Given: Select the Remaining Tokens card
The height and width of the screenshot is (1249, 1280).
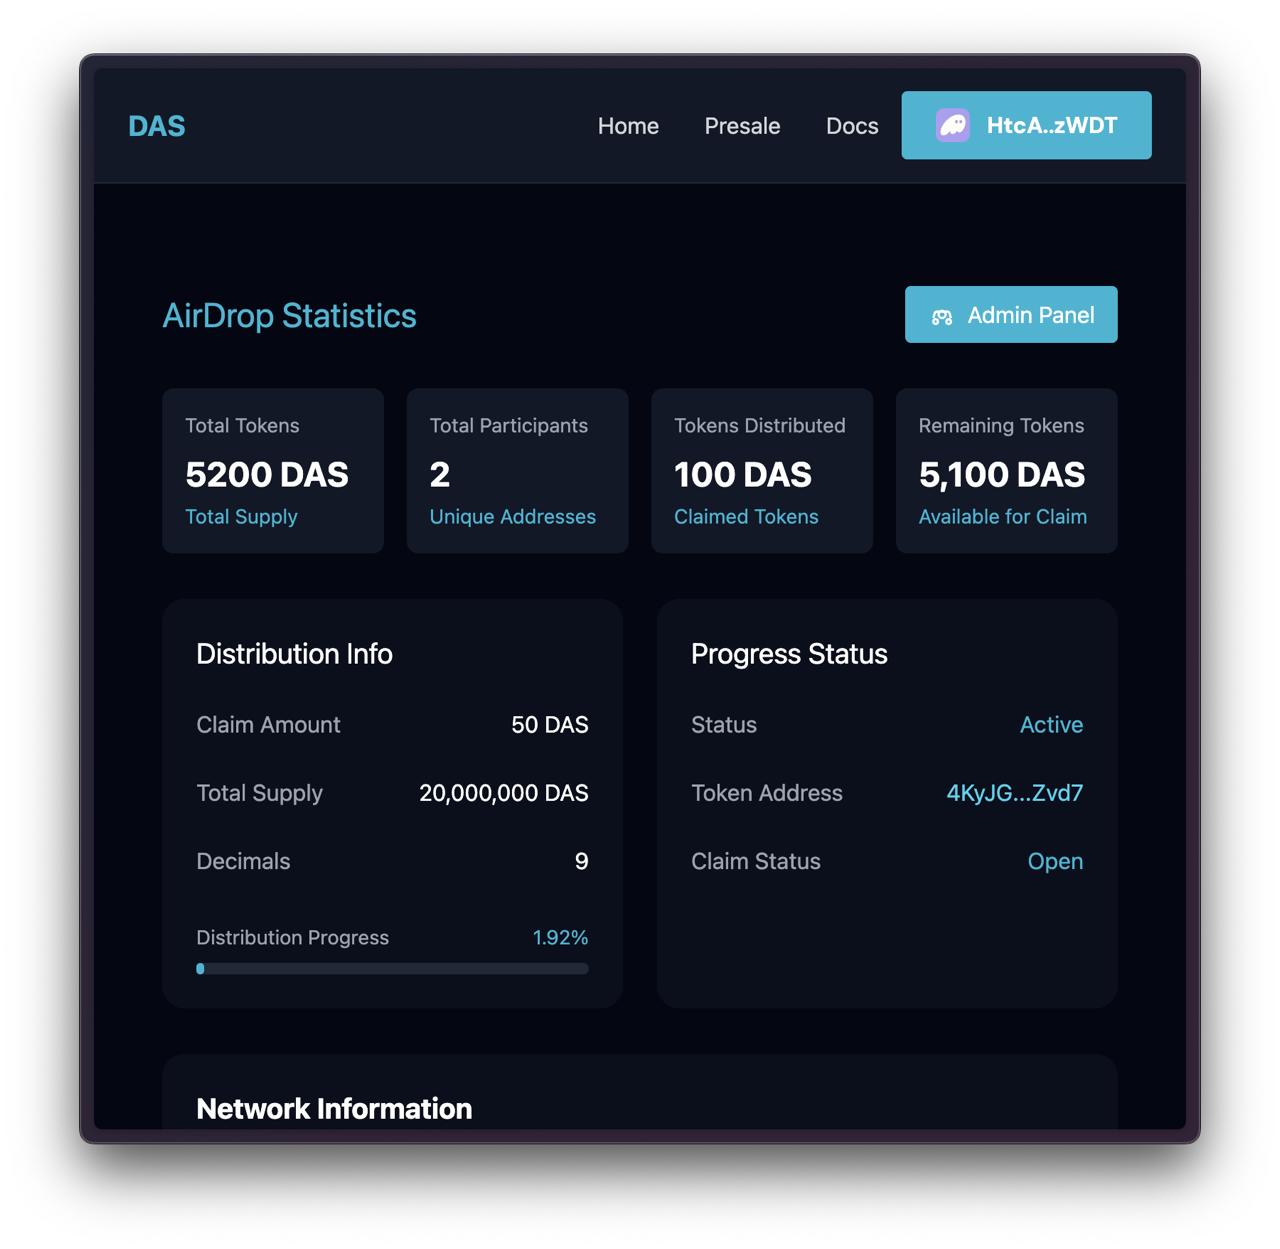Looking at the screenshot, I should click(x=1006, y=471).
